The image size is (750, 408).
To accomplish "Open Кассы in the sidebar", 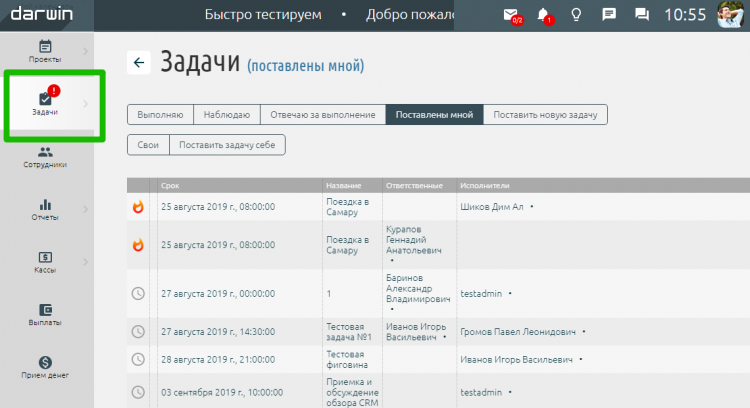I will pos(45,262).
